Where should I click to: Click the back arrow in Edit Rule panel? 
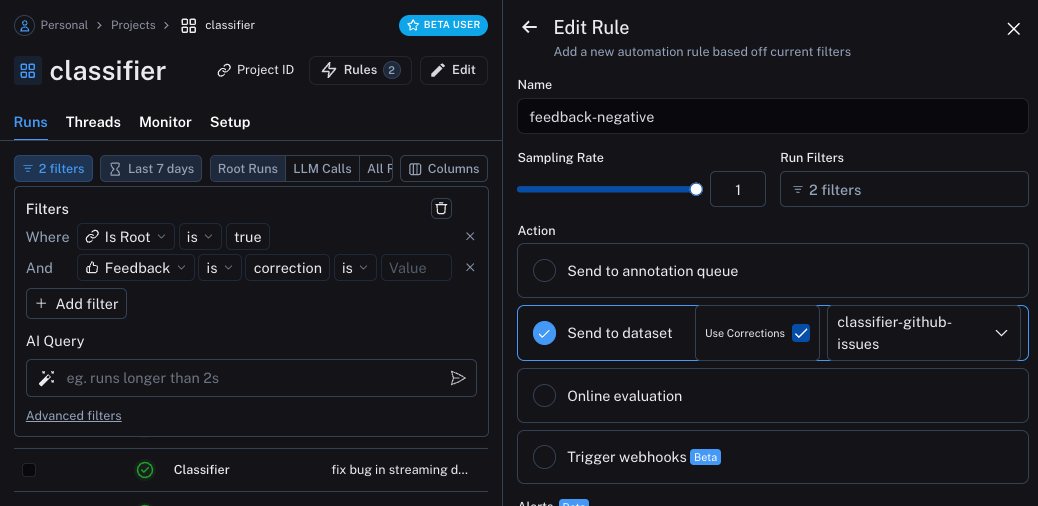(x=530, y=28)
